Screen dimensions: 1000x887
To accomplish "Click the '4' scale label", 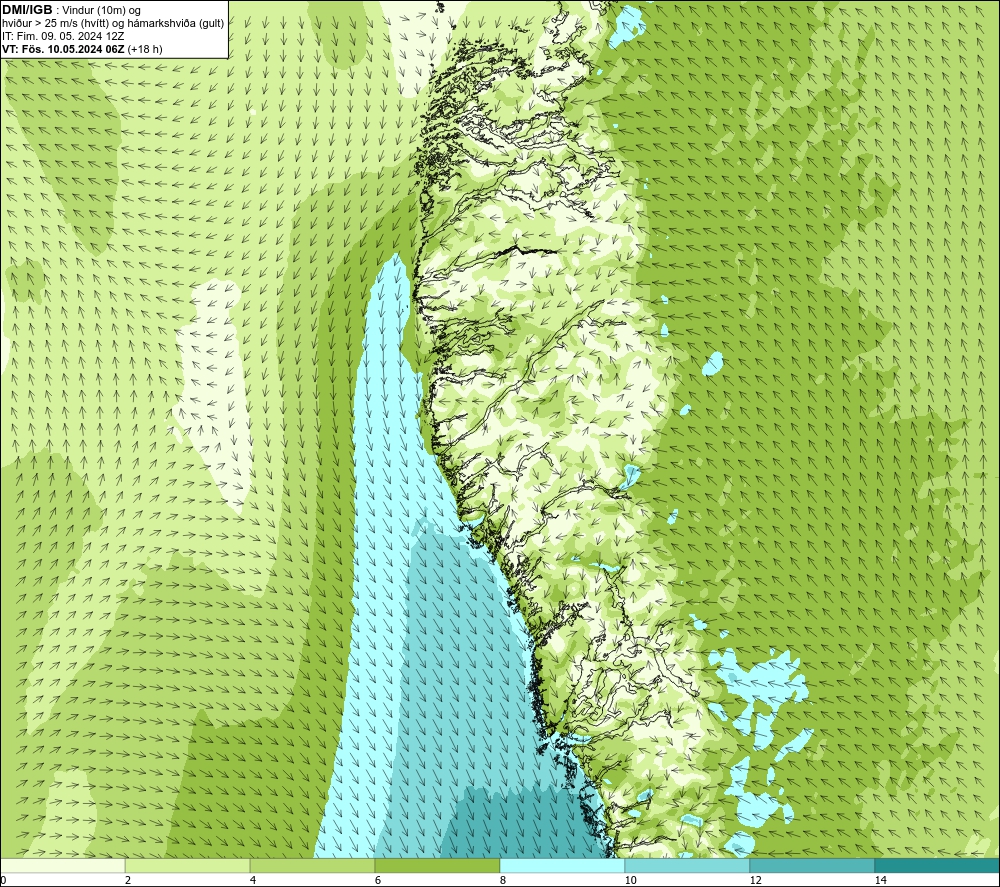I will click(253, 880).
